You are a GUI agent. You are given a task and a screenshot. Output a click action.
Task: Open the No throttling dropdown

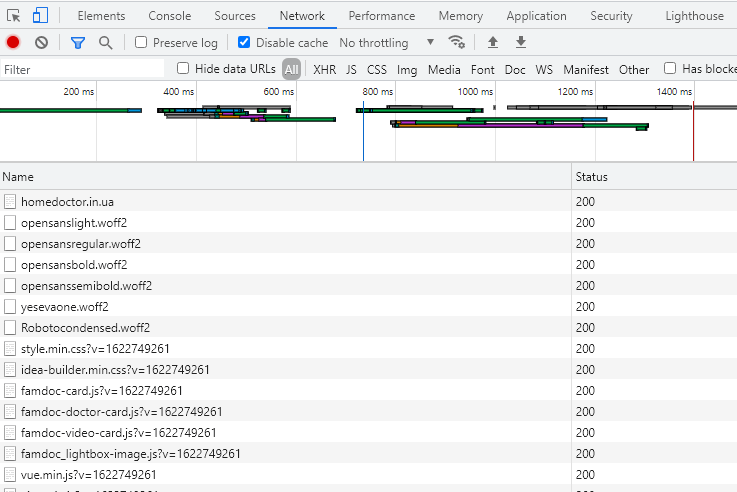pos(387,43)
